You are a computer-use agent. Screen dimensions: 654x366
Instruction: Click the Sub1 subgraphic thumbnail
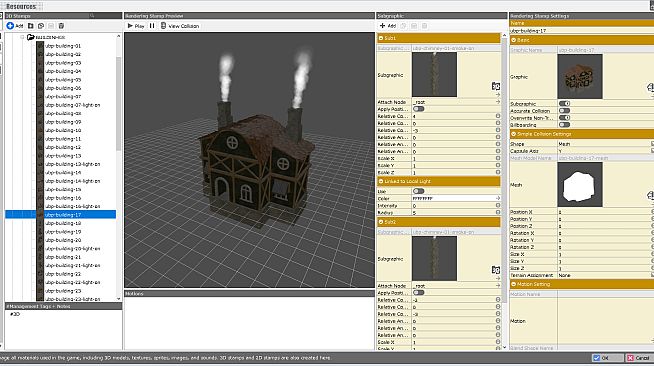(434, 75)
